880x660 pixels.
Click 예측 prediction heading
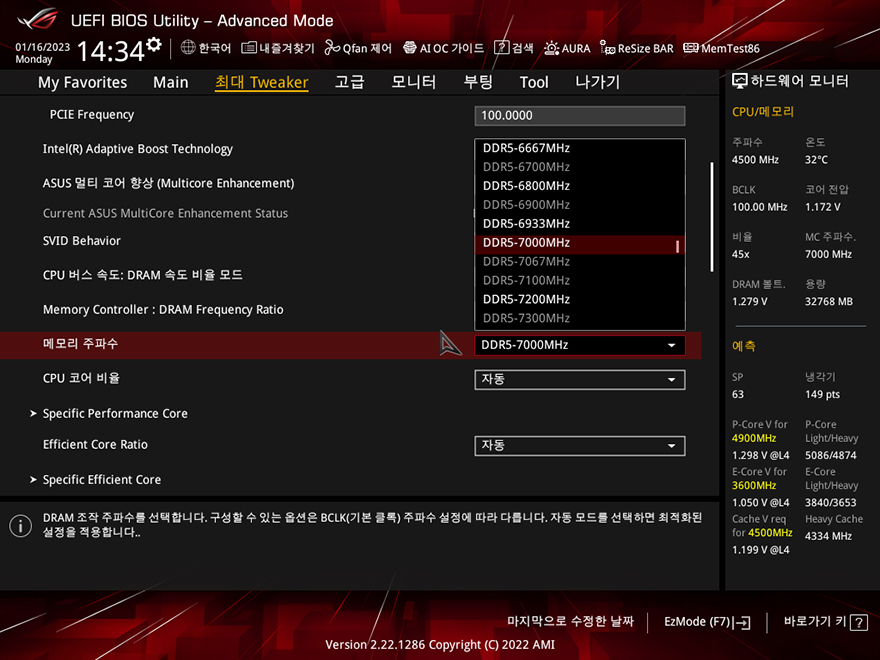(744, 346)
